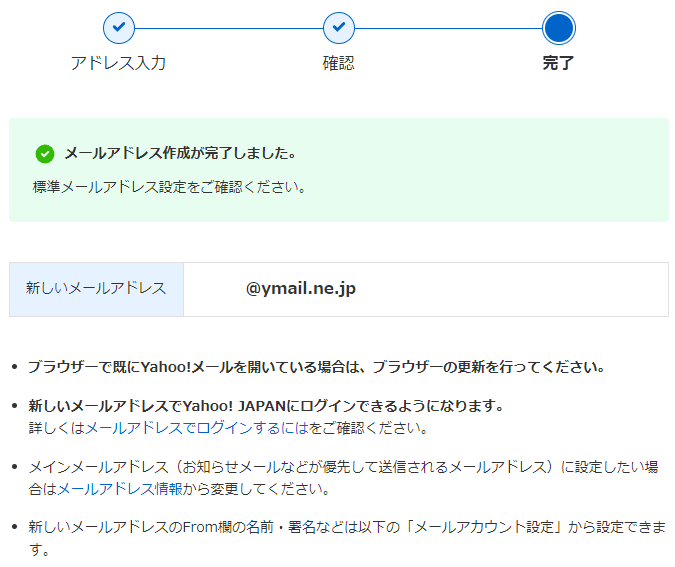Open the メールアドレス情報 link

point(120,489)
